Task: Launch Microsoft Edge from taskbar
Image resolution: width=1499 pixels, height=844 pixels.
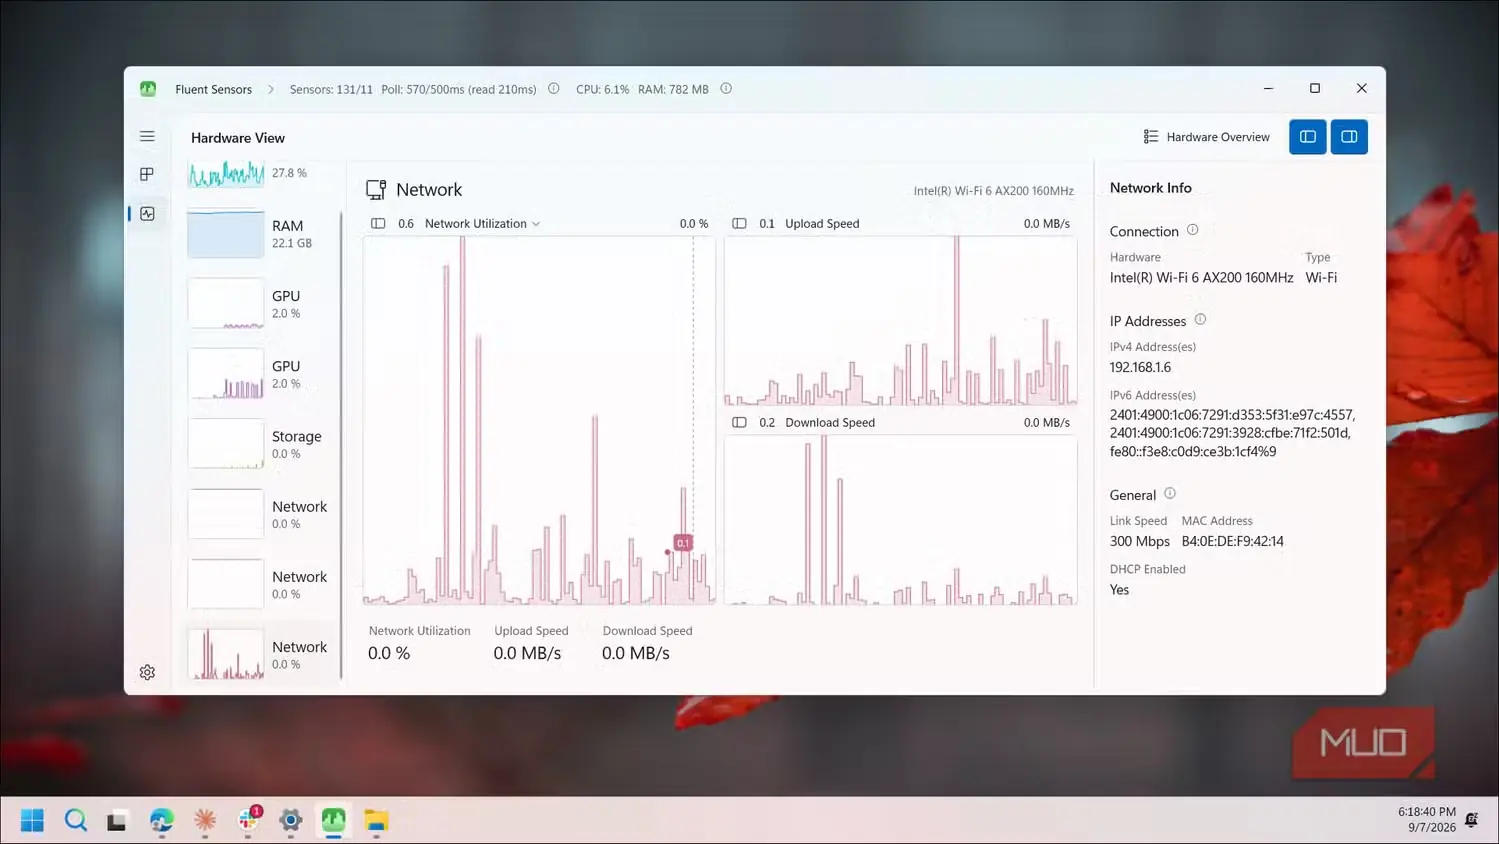Action: (x=161, y=820)
